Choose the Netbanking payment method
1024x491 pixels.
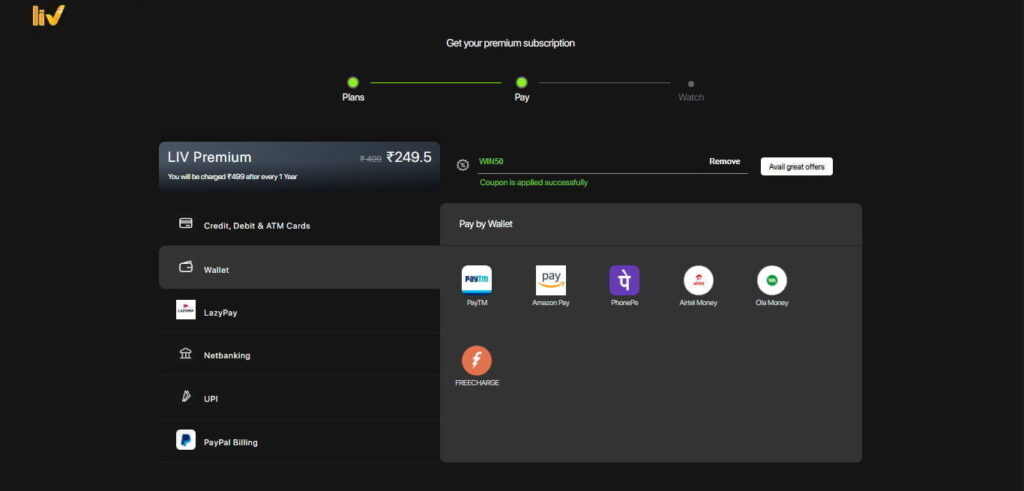pyautogui.click(x=299, y=354)
